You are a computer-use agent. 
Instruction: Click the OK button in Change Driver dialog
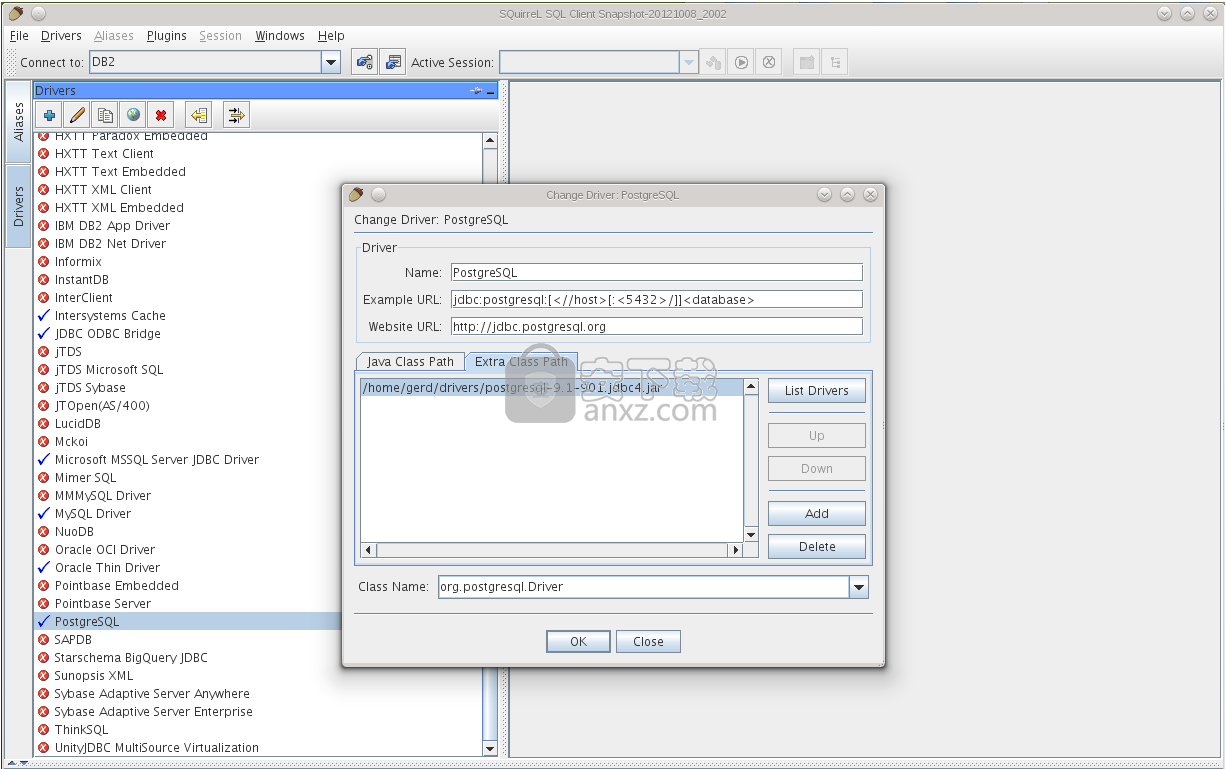click(578, 642)
